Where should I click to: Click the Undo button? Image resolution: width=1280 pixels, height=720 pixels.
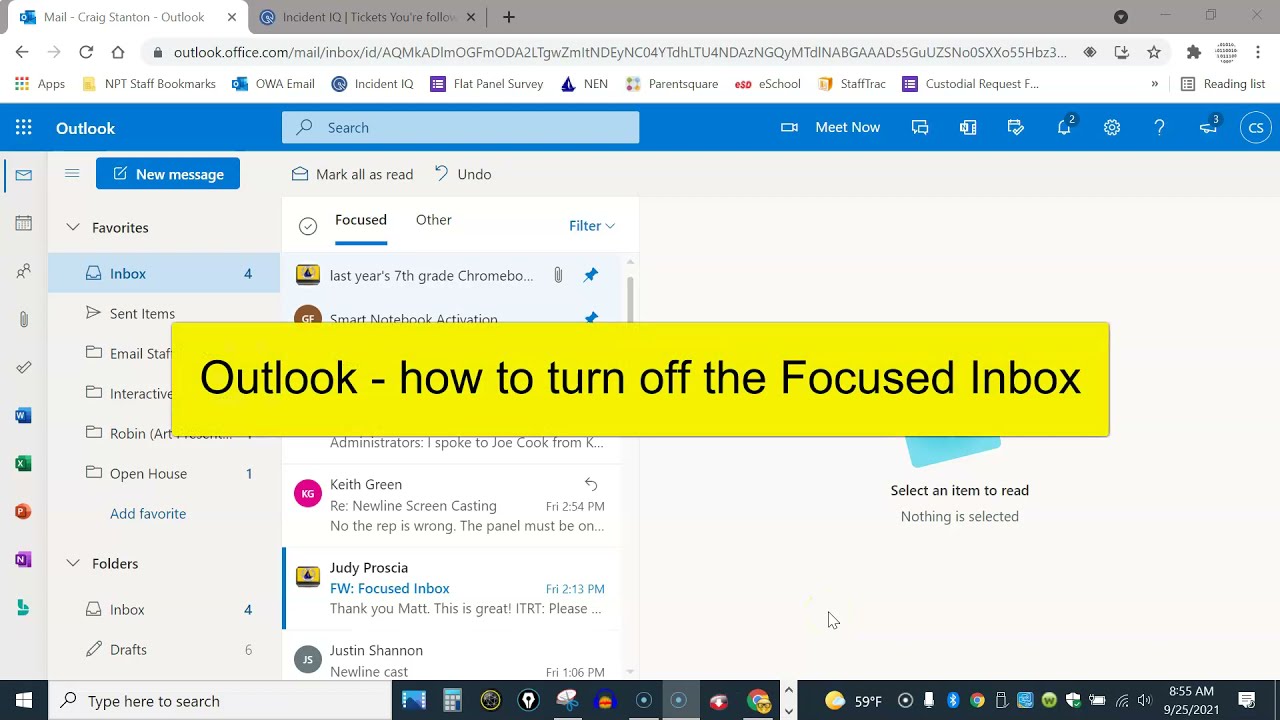pyautogui.click(x=463, y=174)
